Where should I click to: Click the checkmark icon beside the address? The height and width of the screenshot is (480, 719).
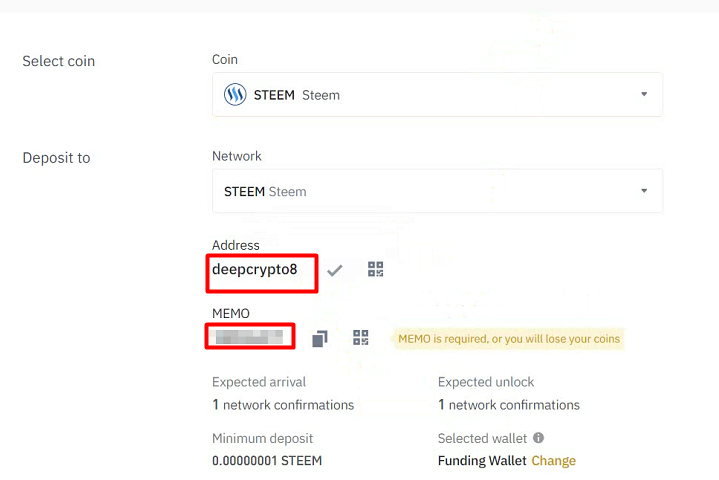pyautogui.click(x=335, y=270)
